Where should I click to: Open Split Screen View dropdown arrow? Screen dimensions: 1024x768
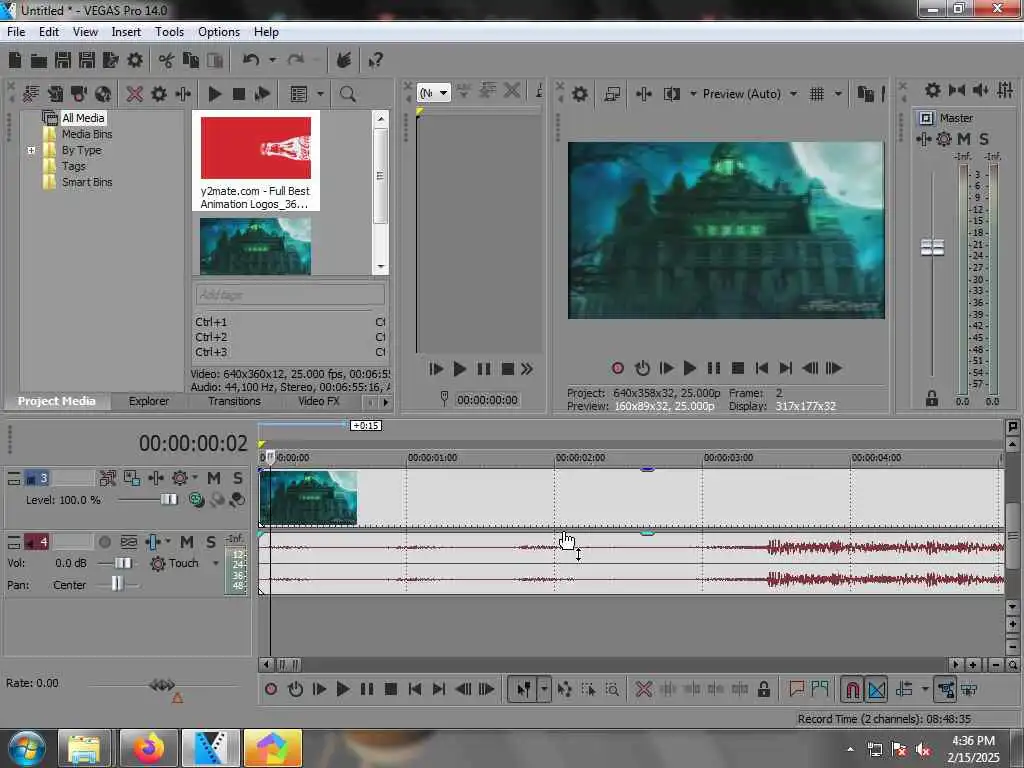coord(693,94)
